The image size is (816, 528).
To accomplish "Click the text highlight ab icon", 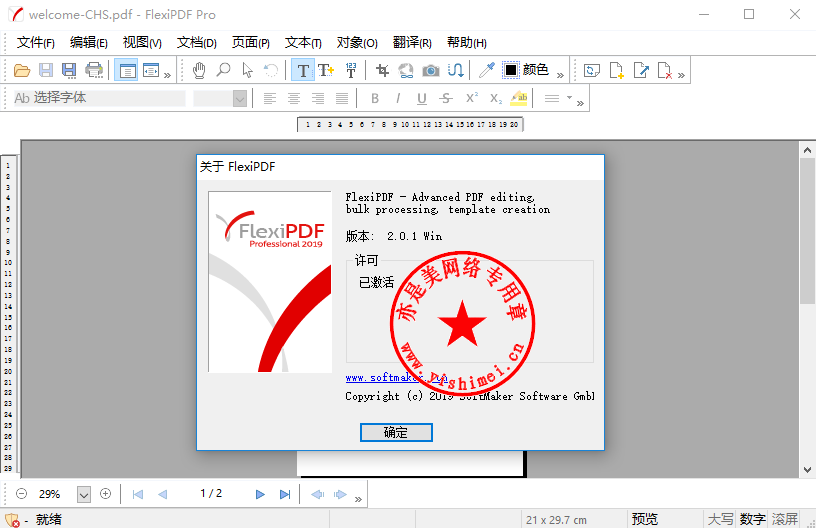I will pyautogui.click(x=519, y=98).
